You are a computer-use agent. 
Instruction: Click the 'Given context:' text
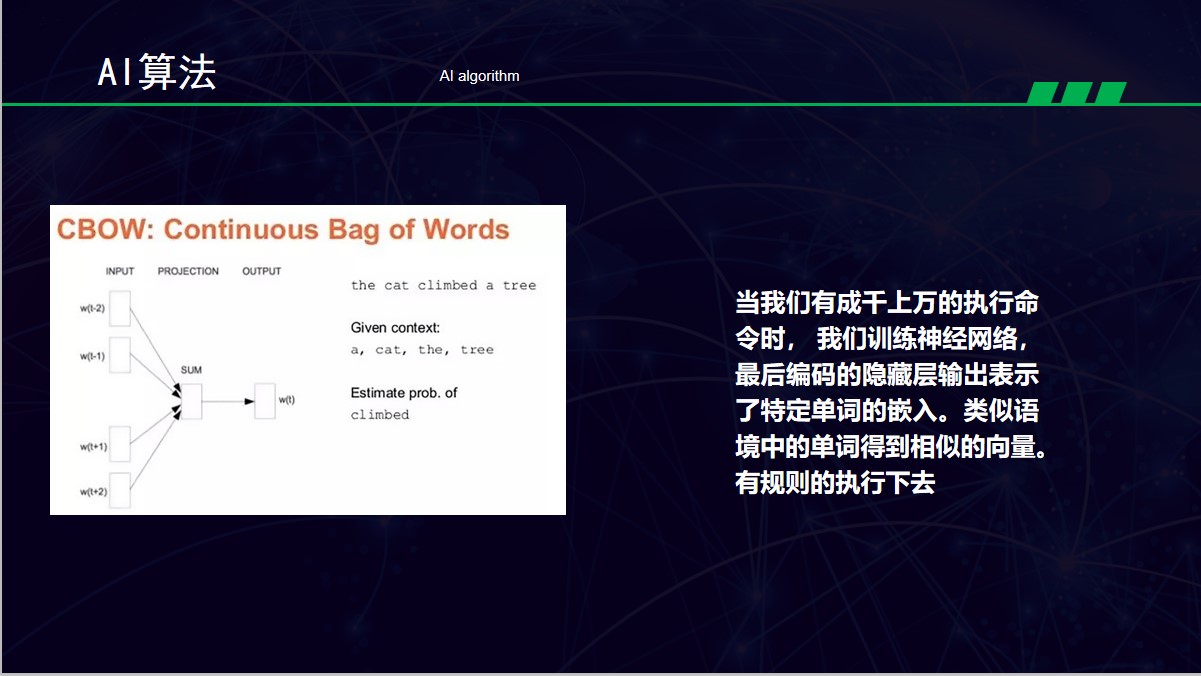pos(395,328)
